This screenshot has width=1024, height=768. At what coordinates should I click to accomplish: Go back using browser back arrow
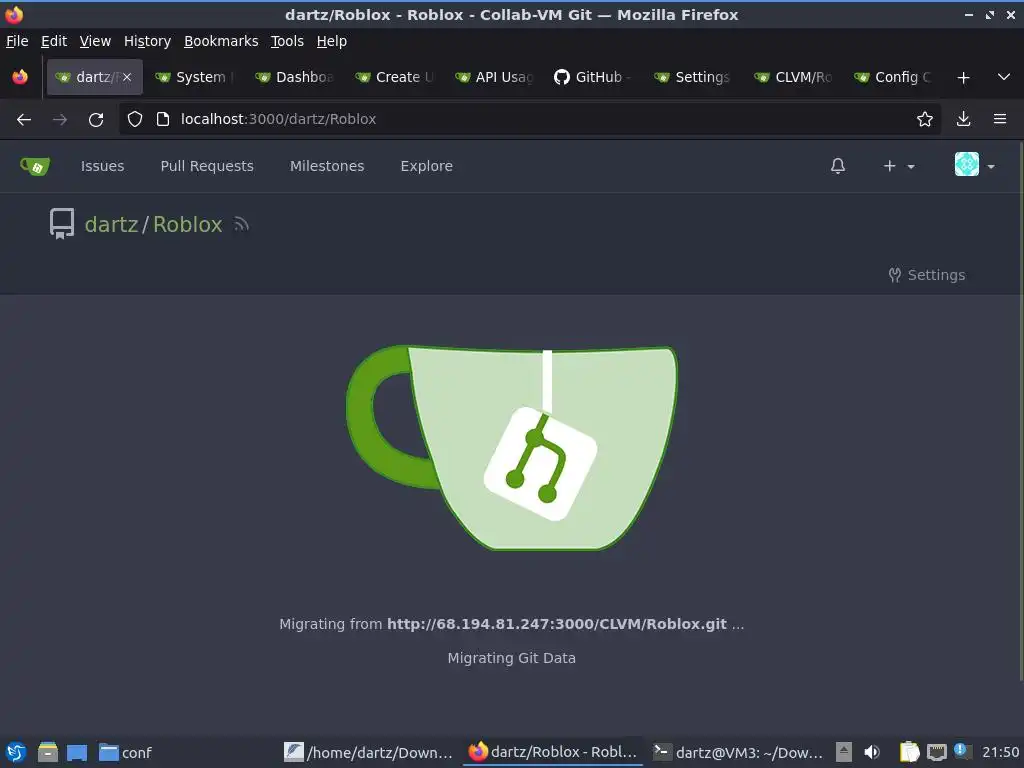24,120
